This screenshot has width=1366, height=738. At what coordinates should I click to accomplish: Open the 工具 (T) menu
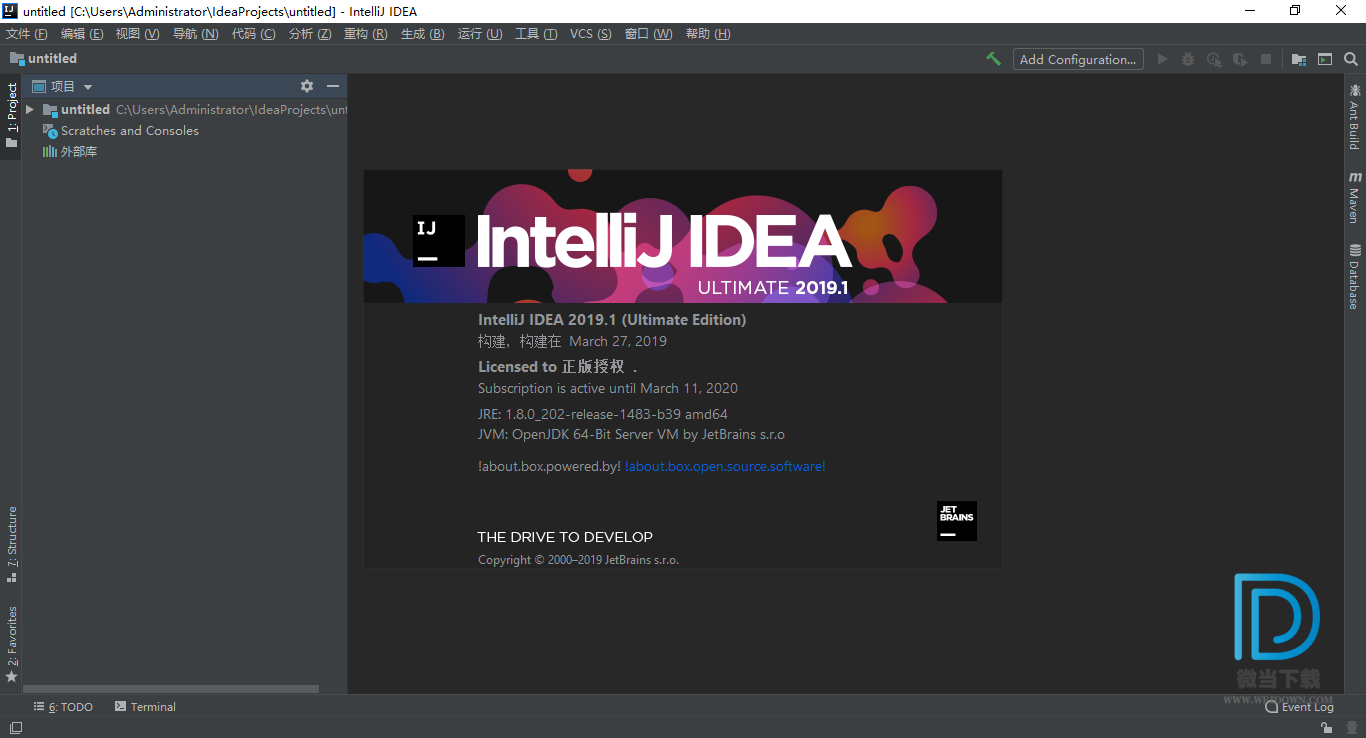[537, 34]
